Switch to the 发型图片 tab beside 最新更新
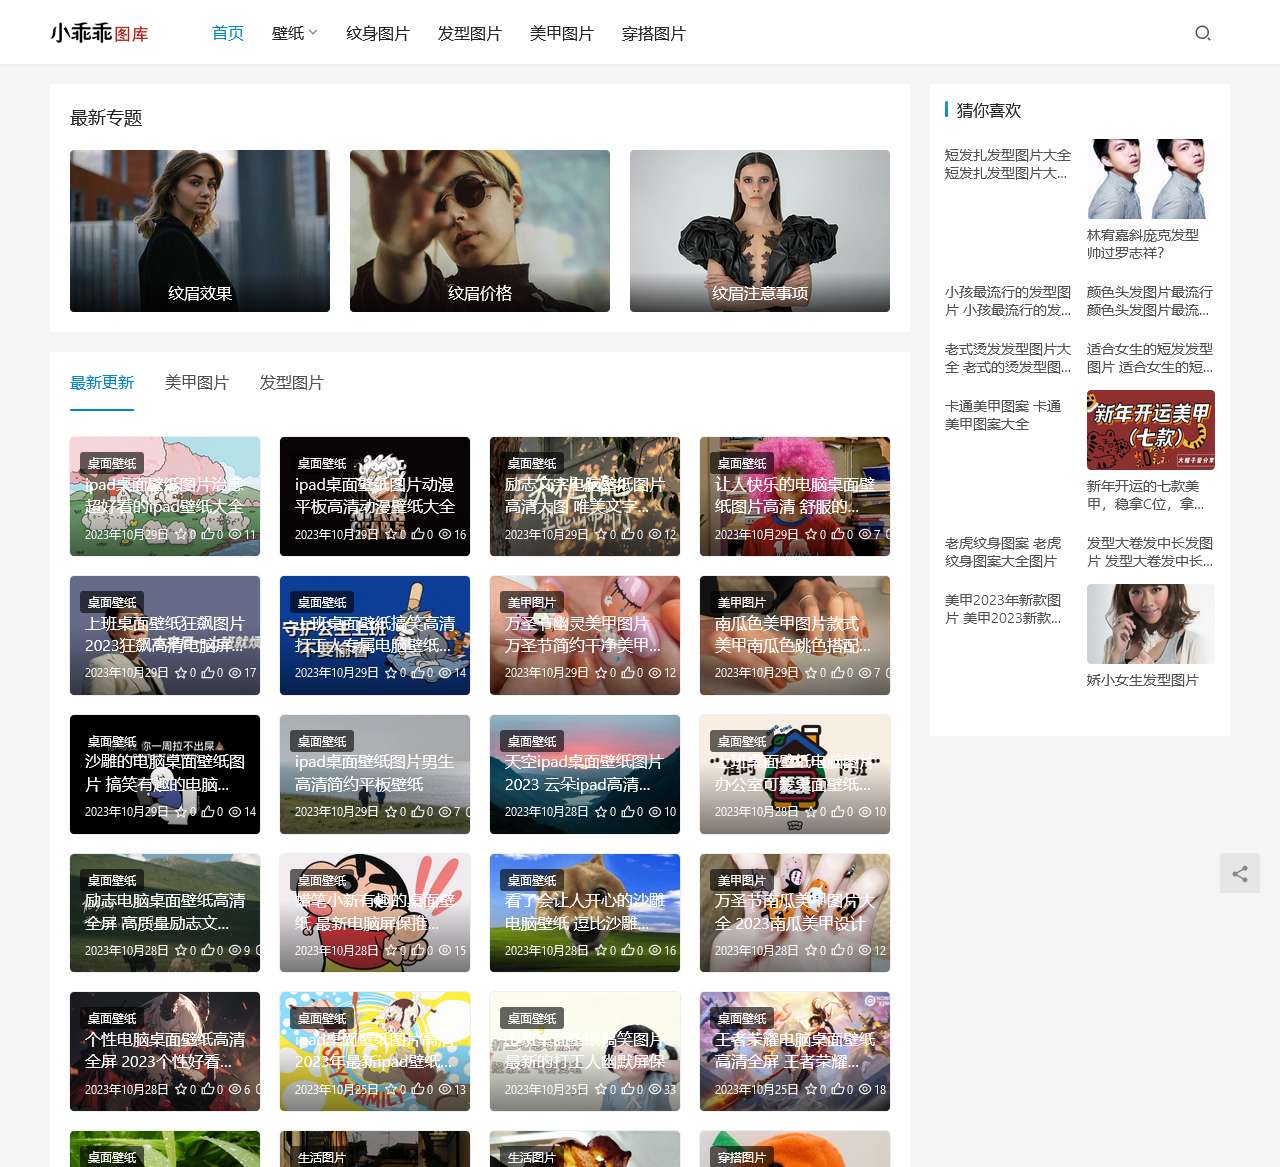 (x=292, y=383)
